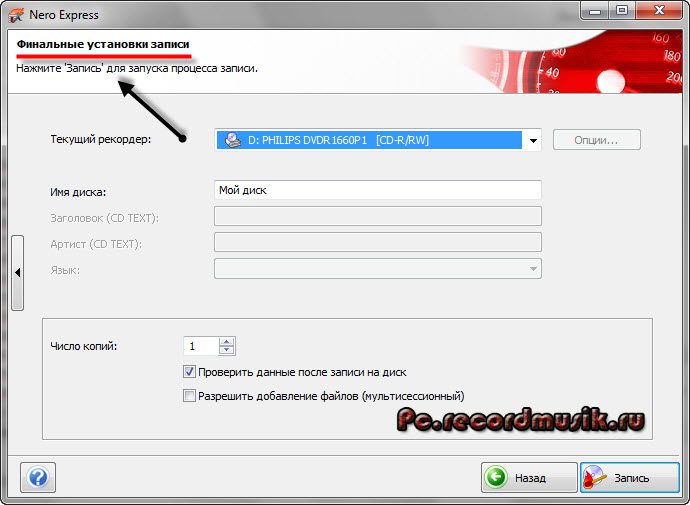Enable Разрешить добавление файлов (мультисессионный)
This screenshot has height=505, width=690.
click(189, 395)
